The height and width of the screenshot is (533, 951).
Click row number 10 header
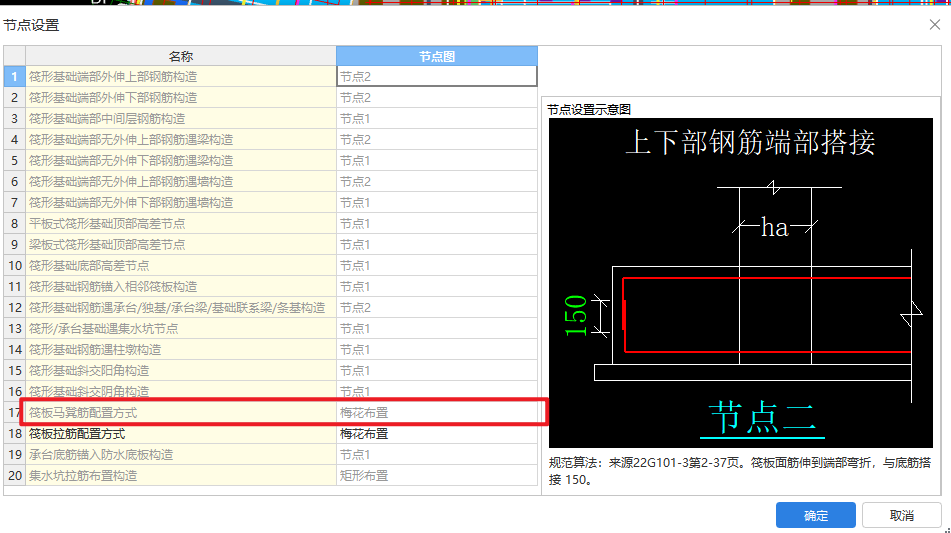(x=15, y=266)
